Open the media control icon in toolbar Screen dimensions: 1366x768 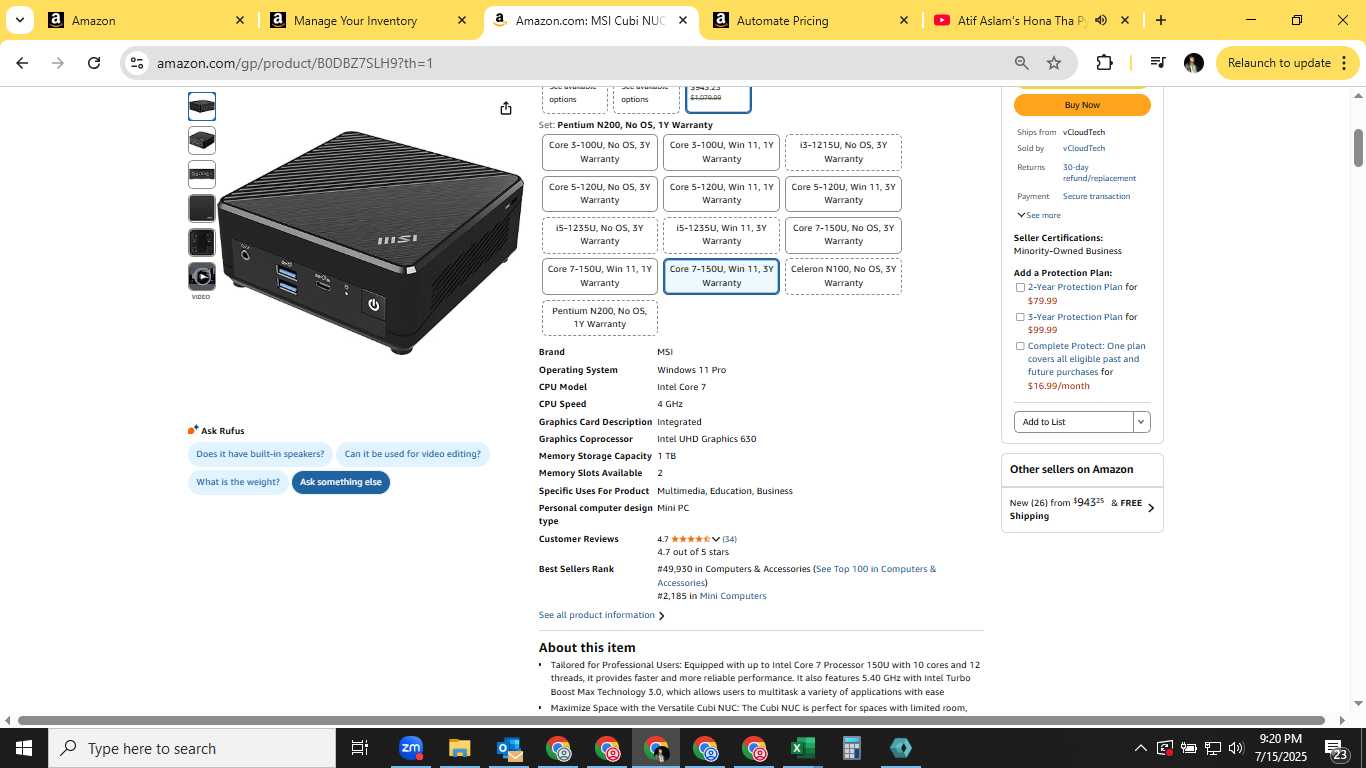click(x=1158, y=63)
